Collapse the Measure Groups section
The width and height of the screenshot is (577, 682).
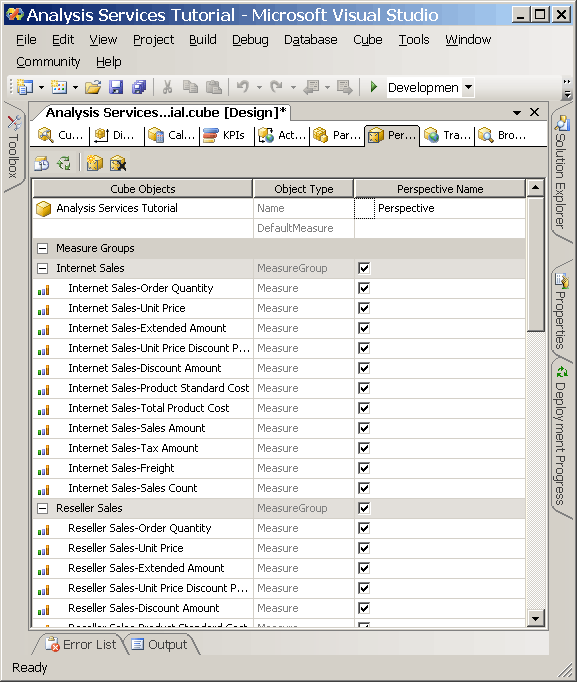click(43, 248)
